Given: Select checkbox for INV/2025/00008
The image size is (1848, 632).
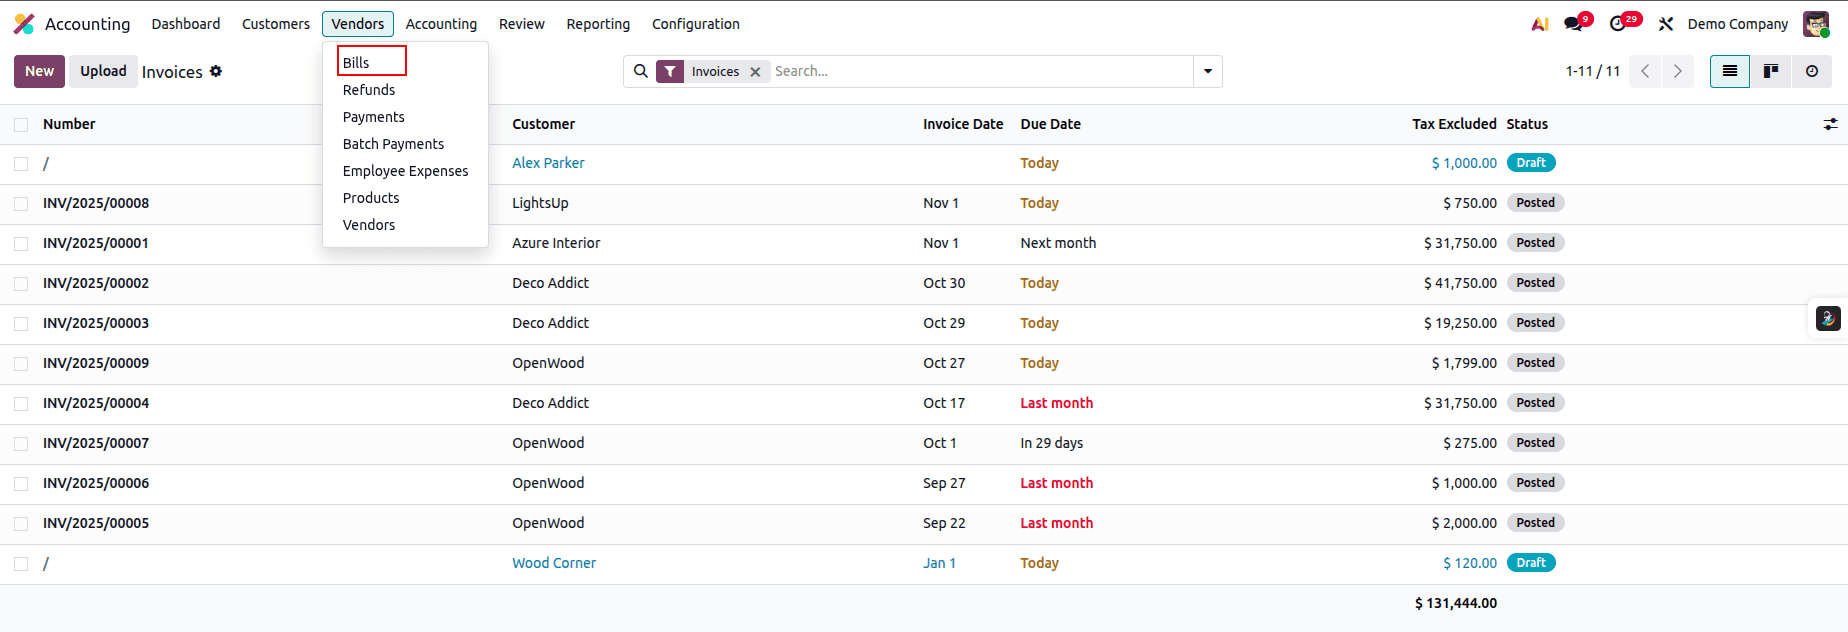Looking at the screenshot, I should click(x=21, y=204).
